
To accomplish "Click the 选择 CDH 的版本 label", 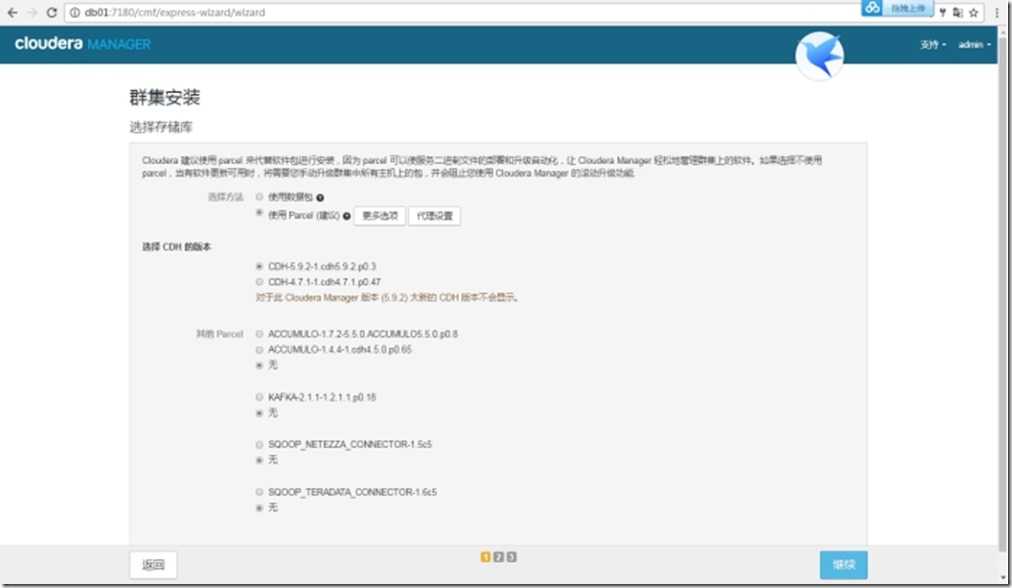I will click(176, 247).
